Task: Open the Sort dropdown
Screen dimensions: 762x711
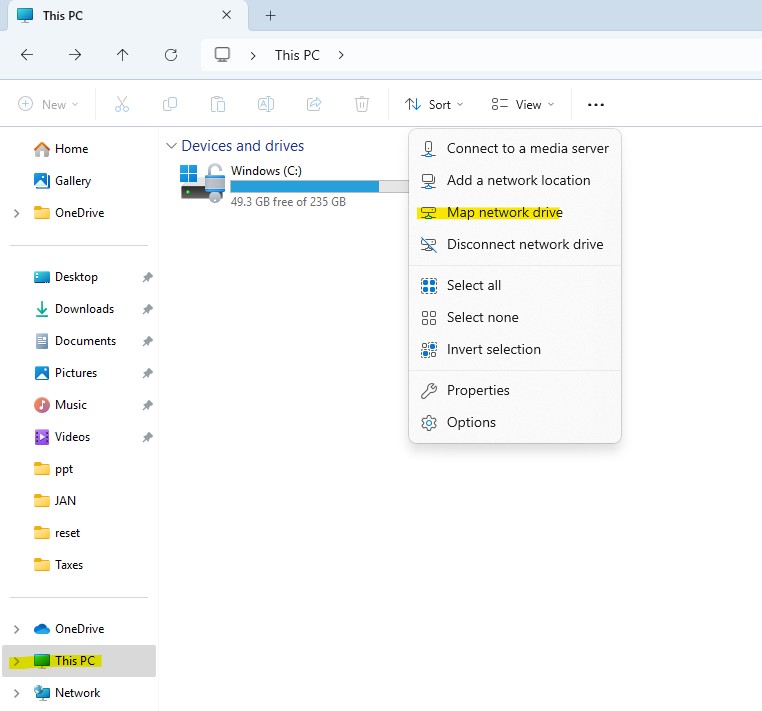Action: pyautogui.click(x=434, y=104)
